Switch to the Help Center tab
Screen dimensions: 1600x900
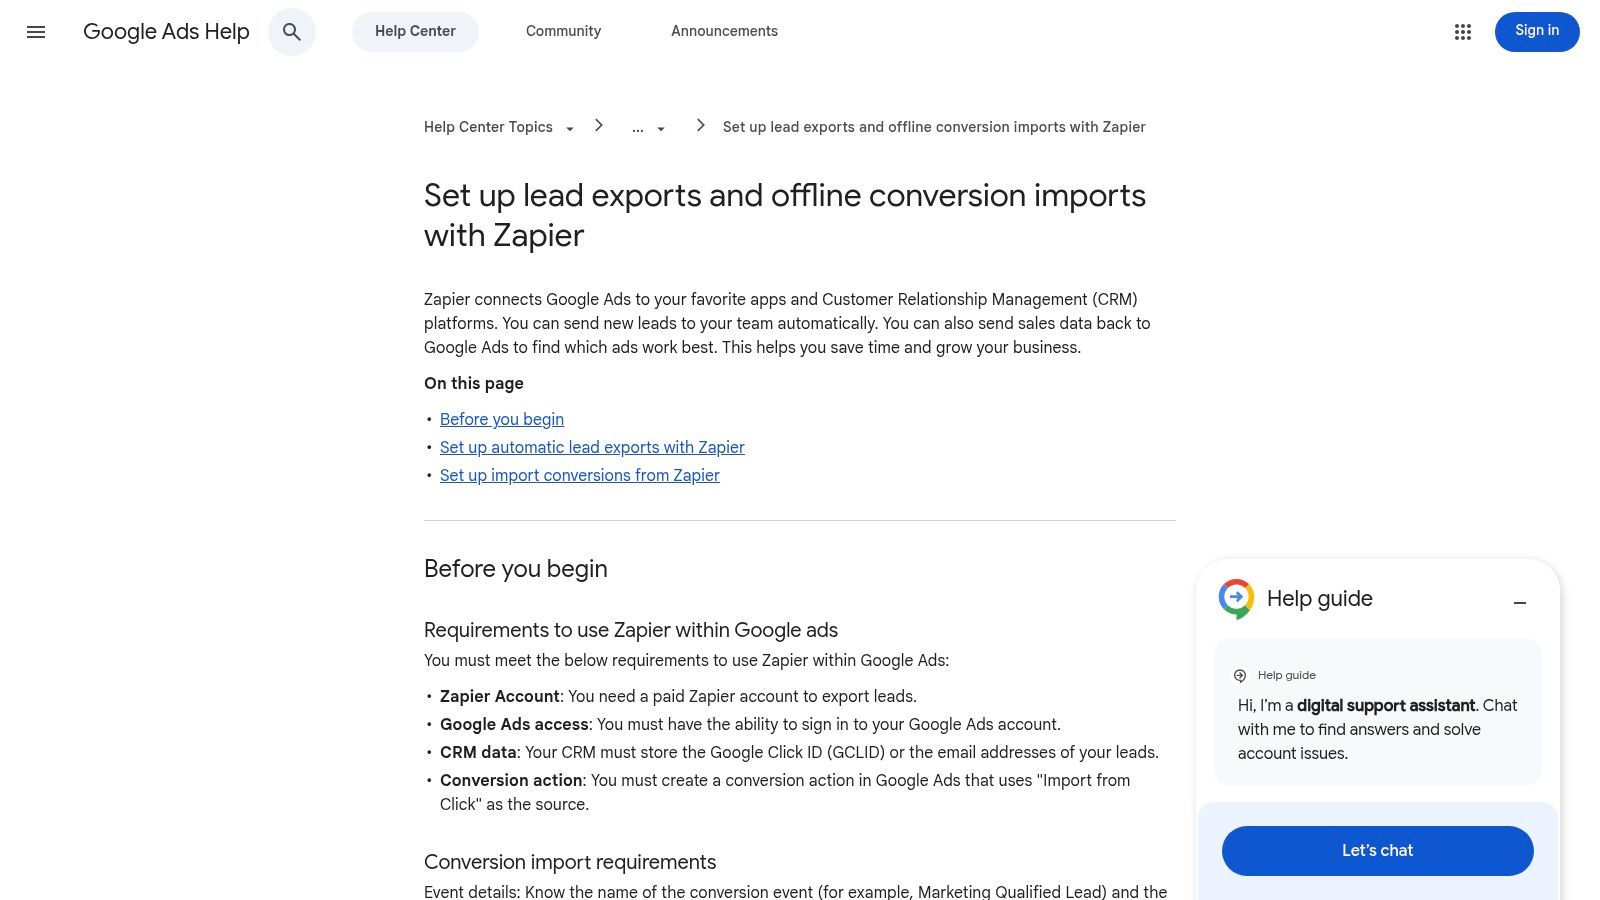(x=415, y=32)
